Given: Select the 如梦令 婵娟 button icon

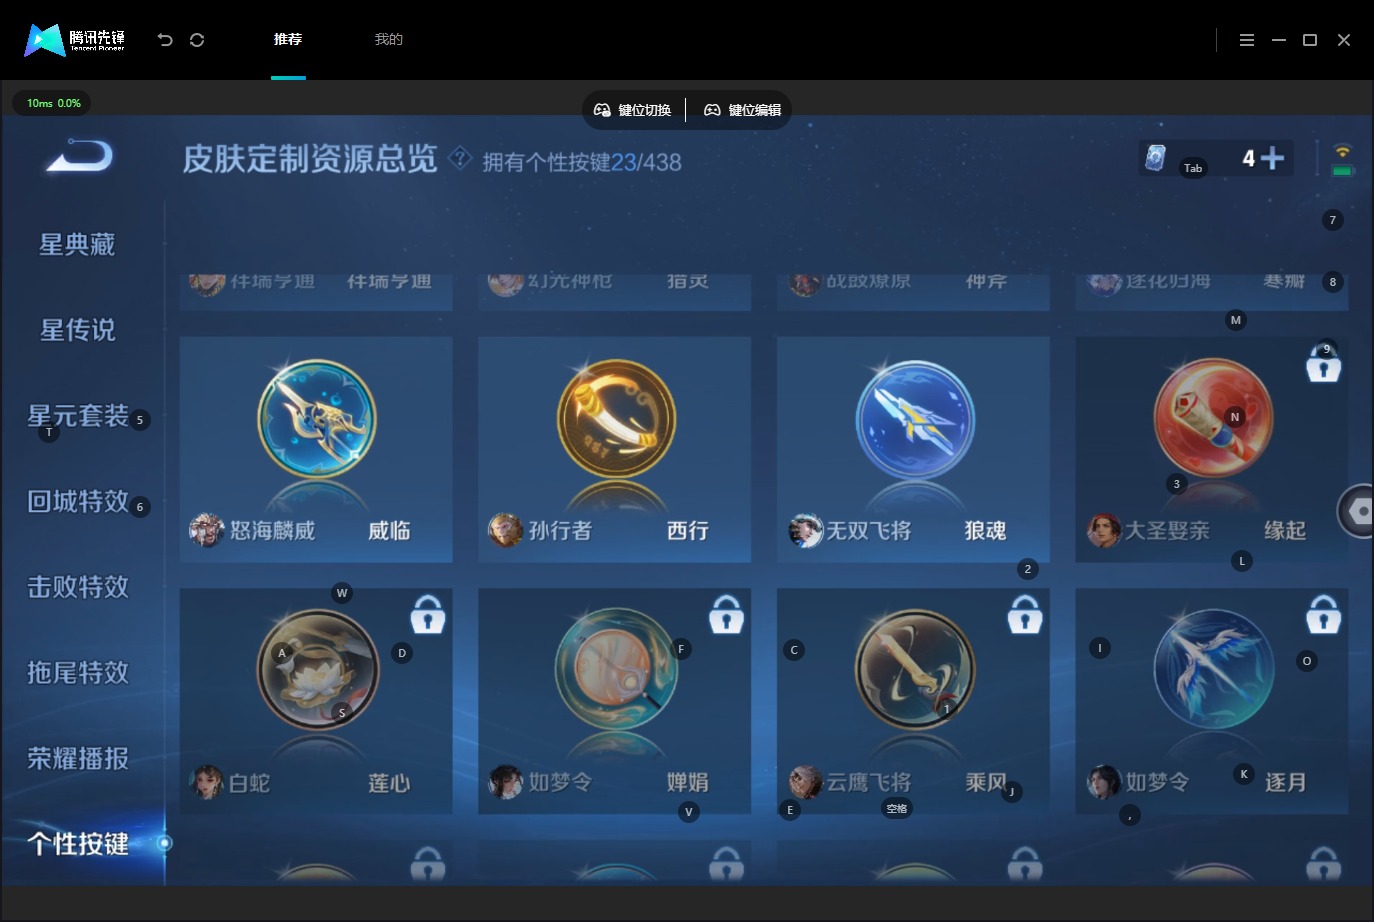Looking at the screenshot, I should click(x=616, y=670).
